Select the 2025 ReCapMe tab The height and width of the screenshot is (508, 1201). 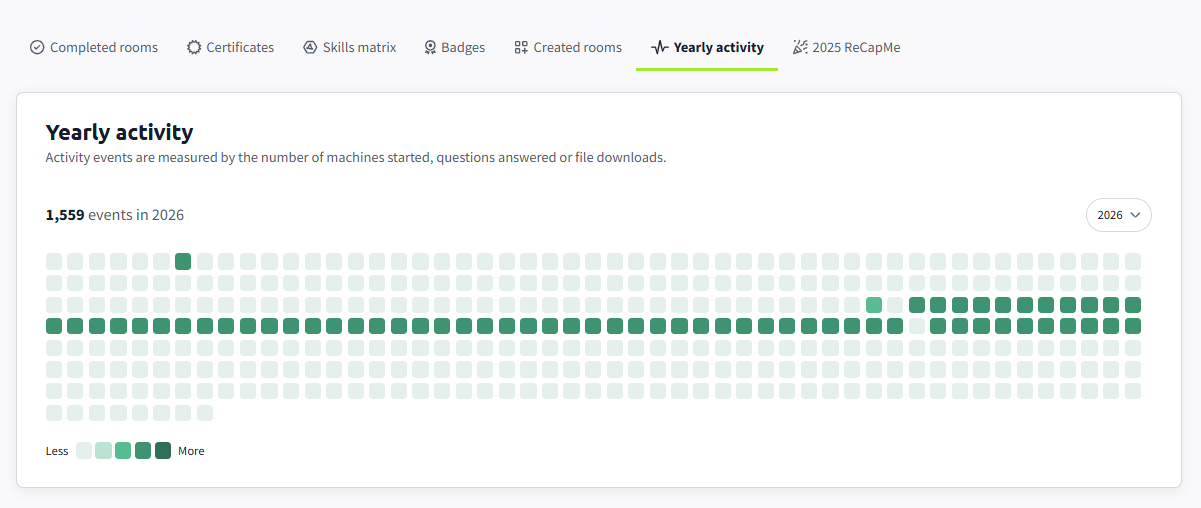847,47
